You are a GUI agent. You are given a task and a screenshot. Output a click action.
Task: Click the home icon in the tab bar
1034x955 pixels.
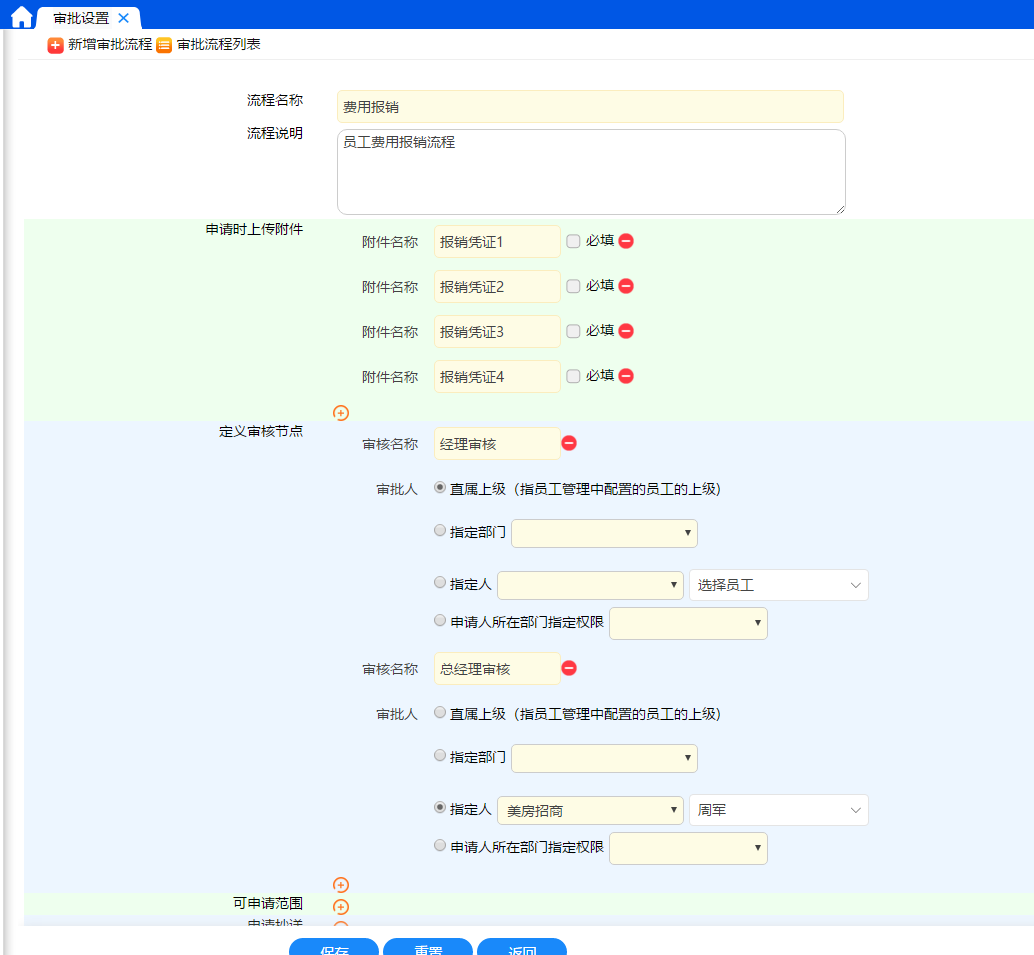coord(21,17)
